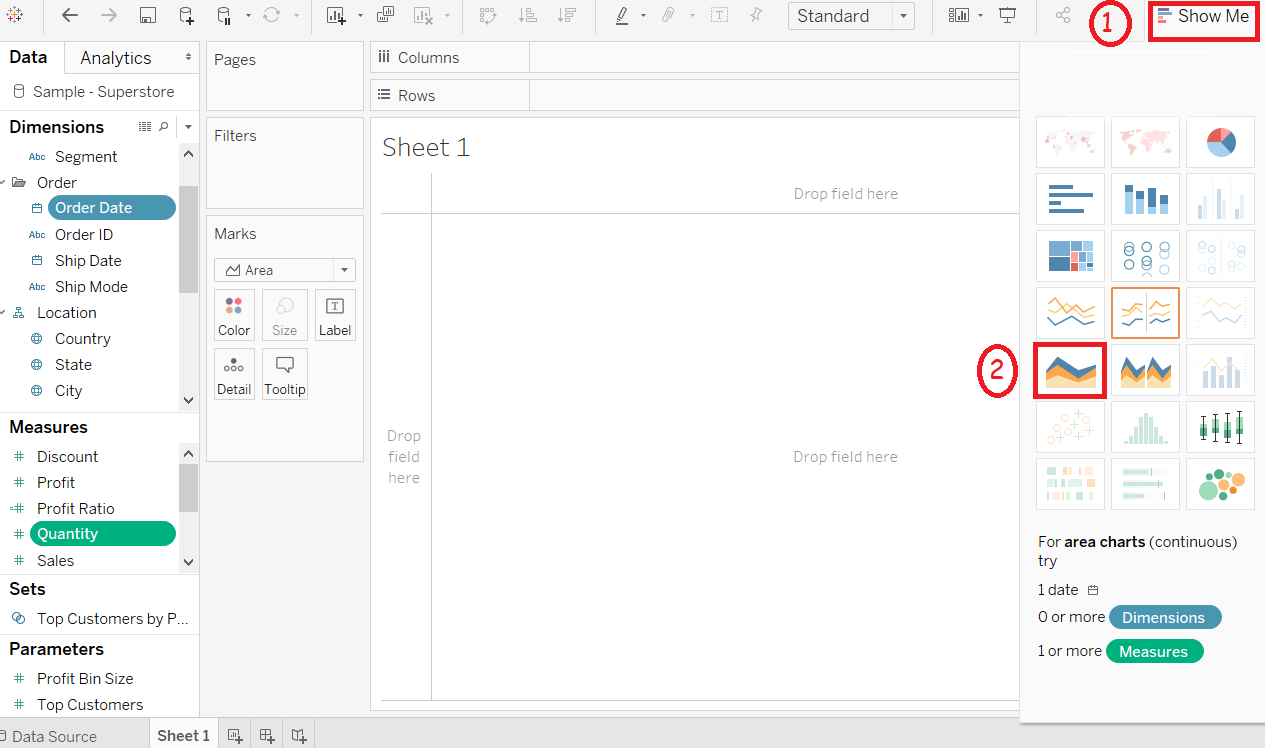1265x748 pixels.
Task: Click the share workbook icon
Action: click(x=1063, y=16)
